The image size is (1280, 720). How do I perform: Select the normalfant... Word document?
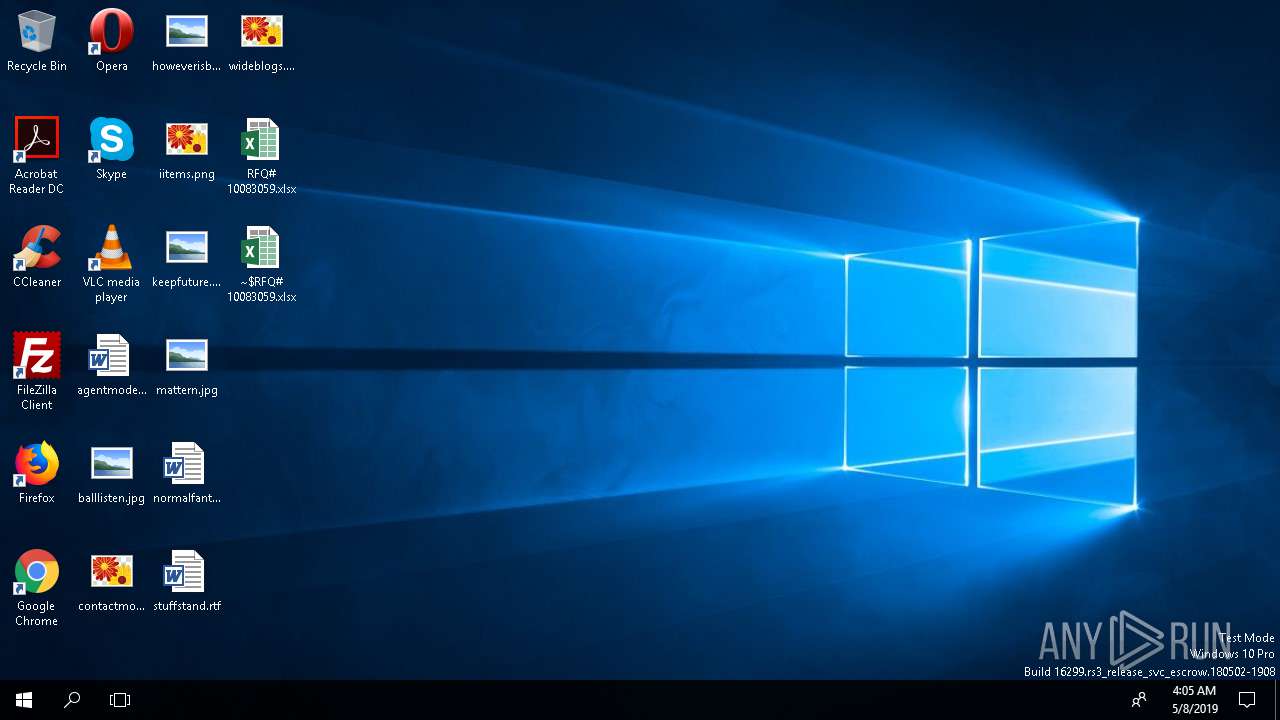pyautogui.click(x=186, y=473)
